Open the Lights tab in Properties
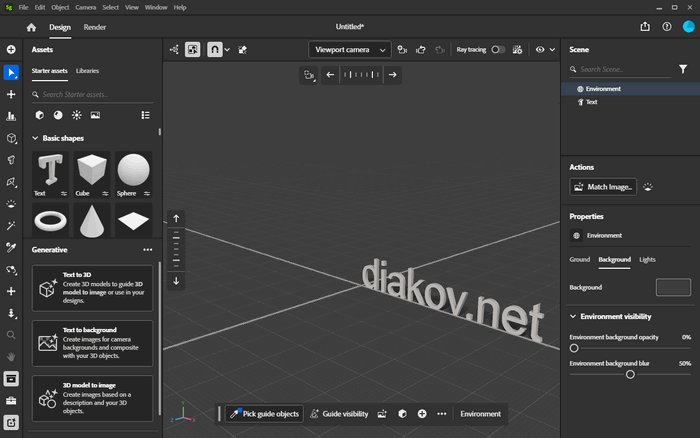 point(647,259)
